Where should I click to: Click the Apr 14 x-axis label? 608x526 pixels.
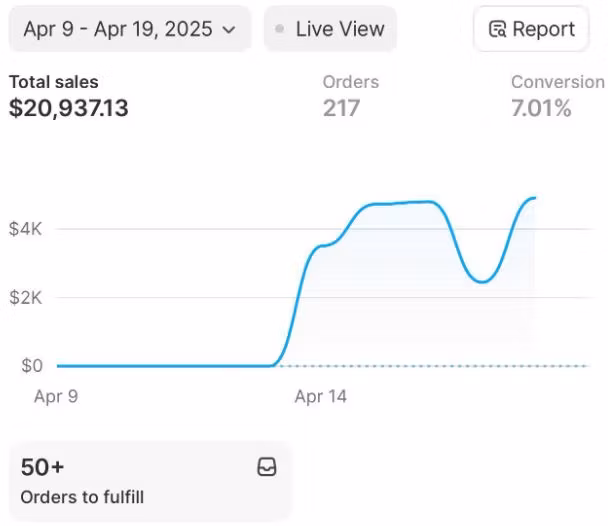coord(320,397)
